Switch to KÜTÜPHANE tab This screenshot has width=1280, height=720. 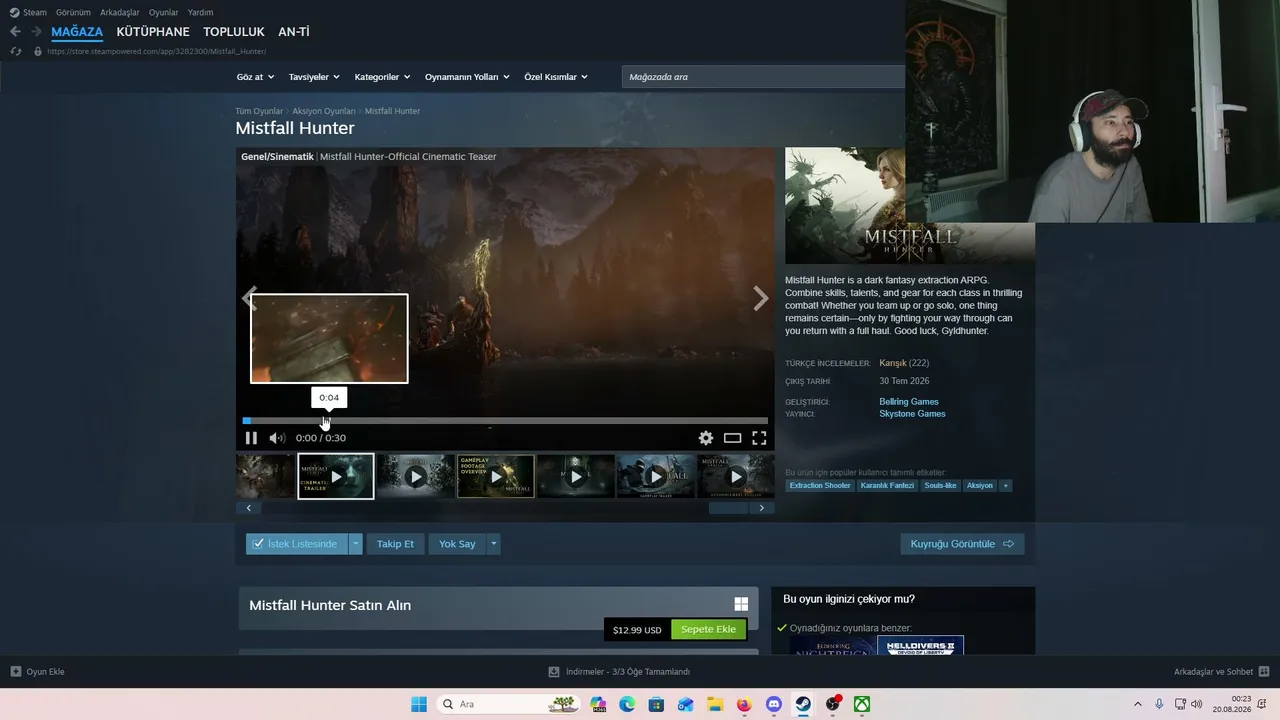pos(153,32)
